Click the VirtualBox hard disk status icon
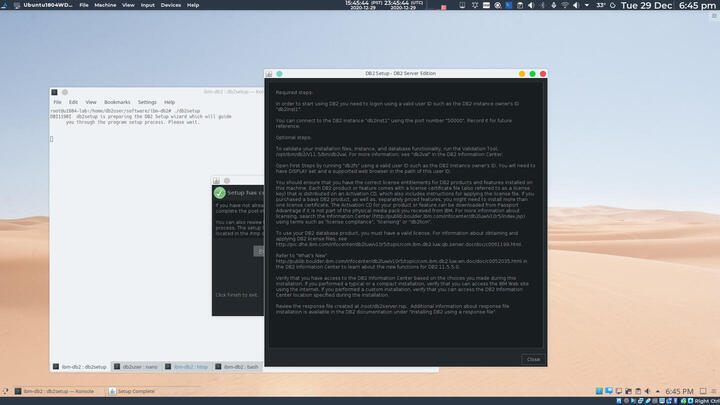Viewport: 720px width, 405px height. coord(619,401)
